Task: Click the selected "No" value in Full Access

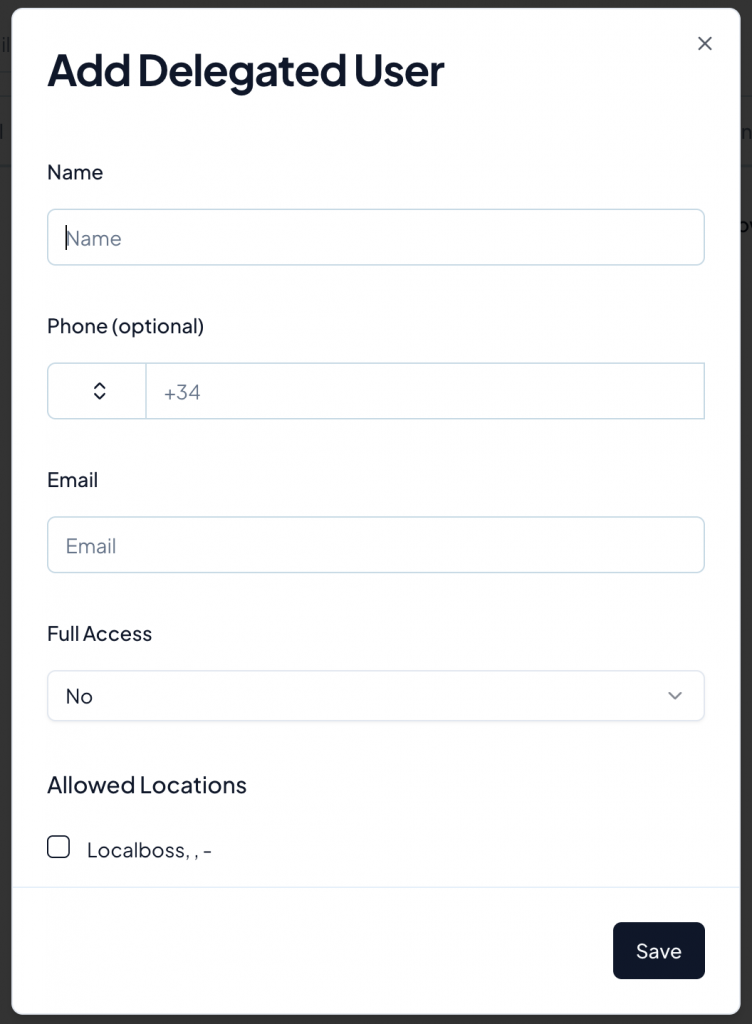Action: point(79,697)
